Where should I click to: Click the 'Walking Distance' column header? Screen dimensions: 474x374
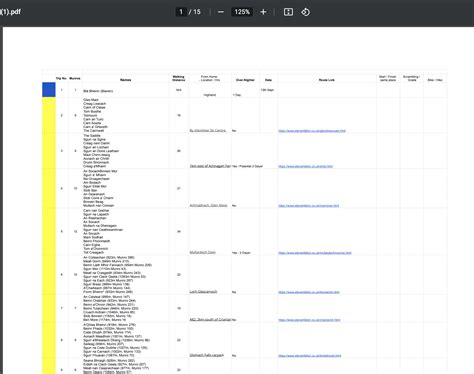tap(179, 78)
